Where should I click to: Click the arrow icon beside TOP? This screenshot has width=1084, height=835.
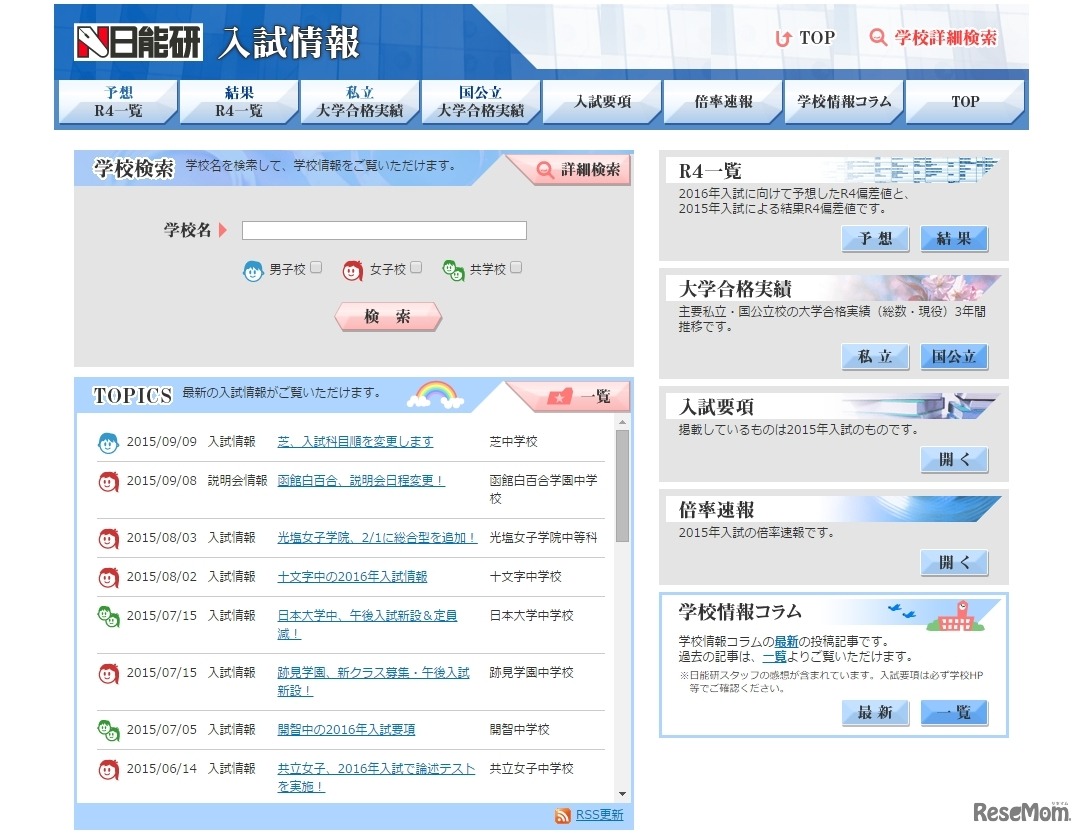pos(784,37)
